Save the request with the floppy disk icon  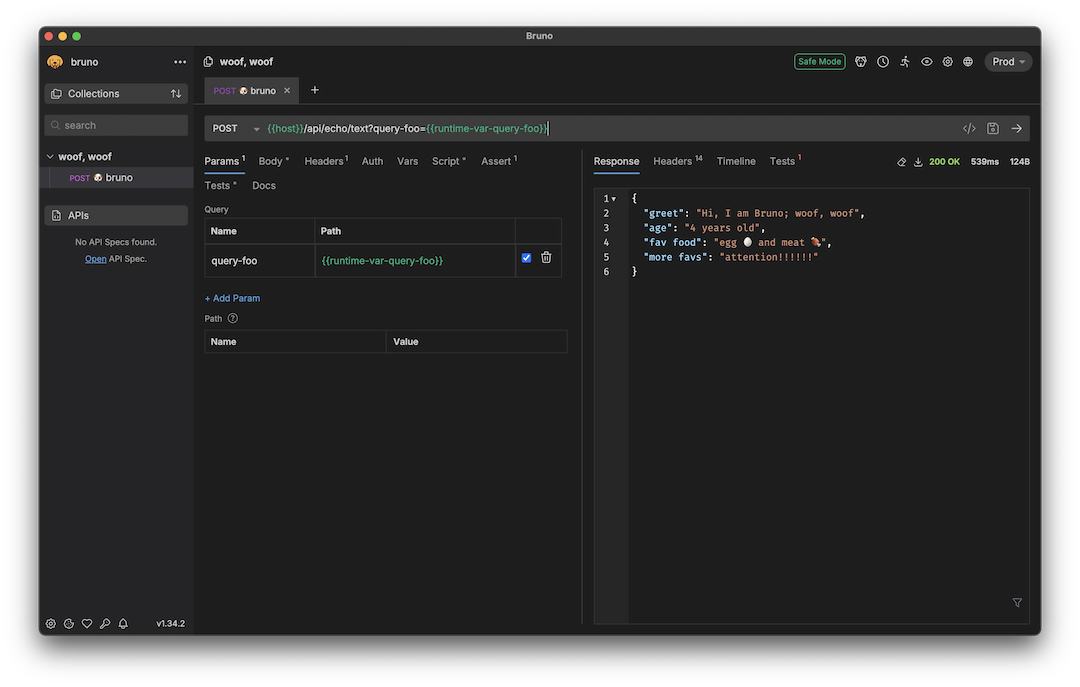click(x=993, y=129)
